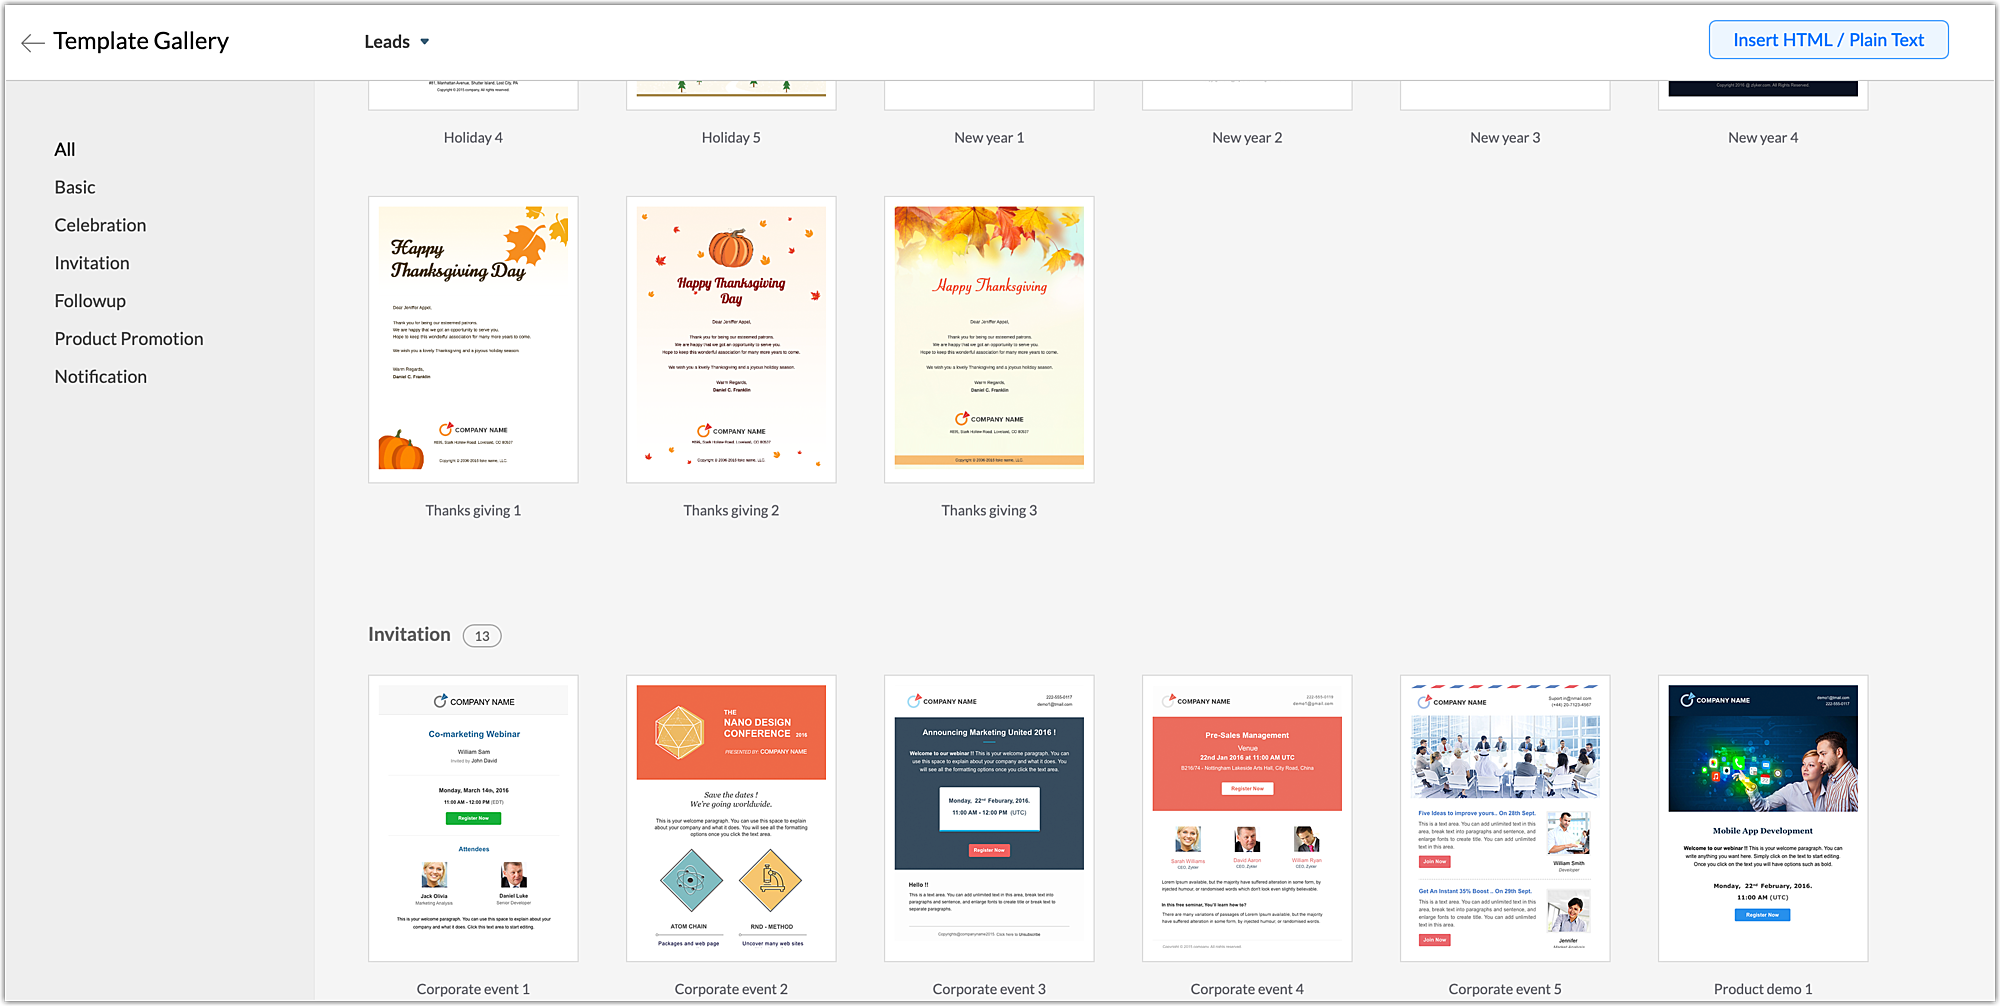
Task: Open Corporate event 4 Pre-Sales template
Action: [x=1247, y=818]
